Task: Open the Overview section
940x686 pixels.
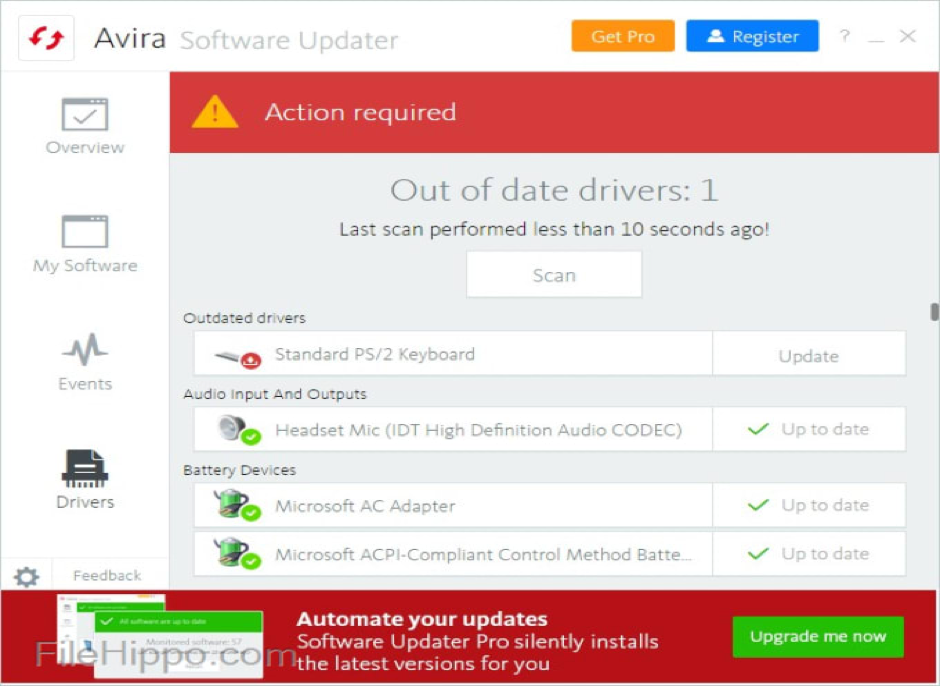Action: (85, 126)
